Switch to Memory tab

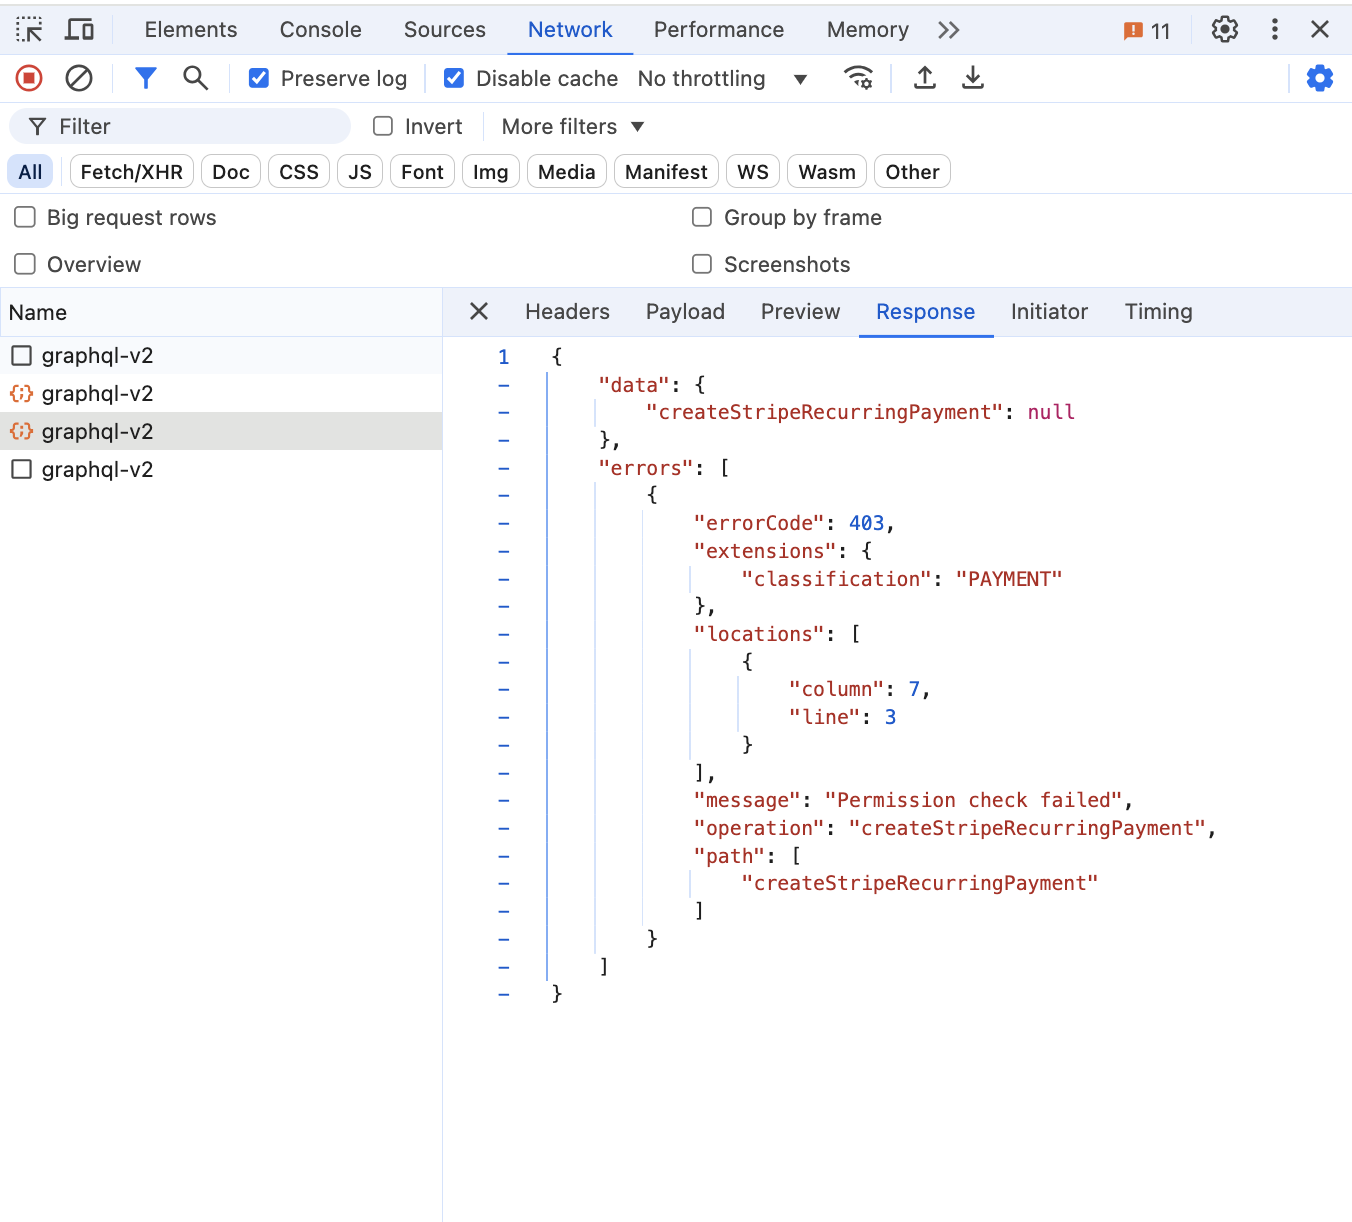pos(868,30)
